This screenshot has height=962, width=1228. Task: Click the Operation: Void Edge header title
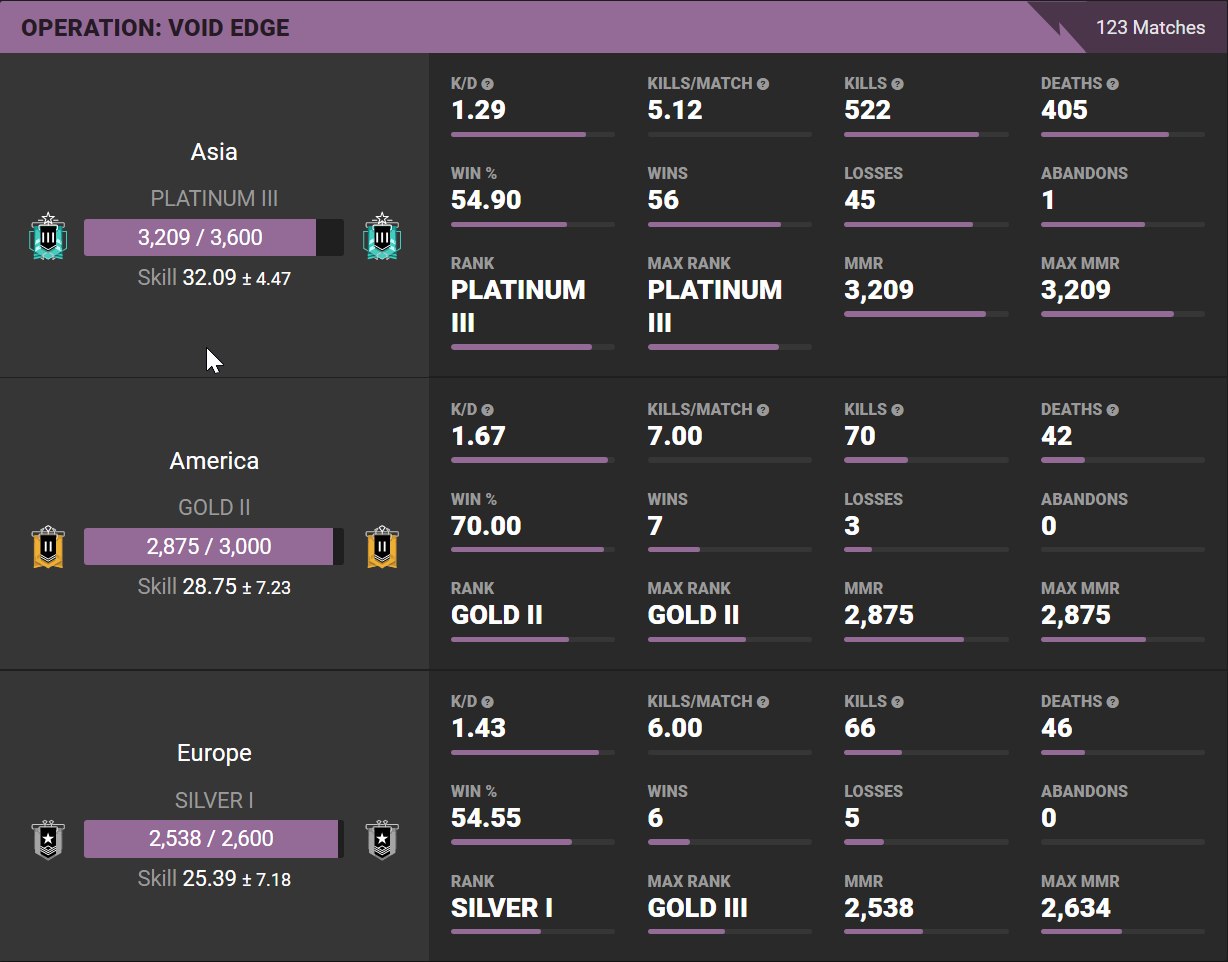[155, 27]
